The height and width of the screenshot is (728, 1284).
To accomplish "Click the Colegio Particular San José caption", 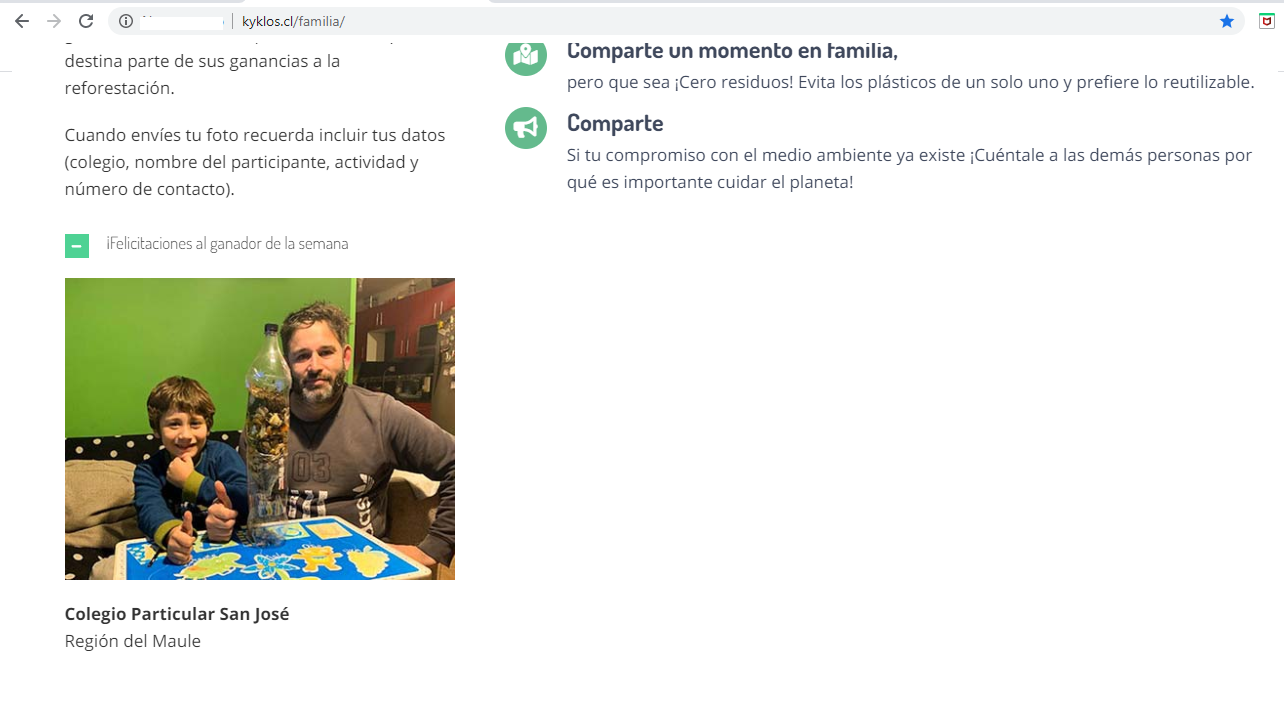I will (177, 614).
